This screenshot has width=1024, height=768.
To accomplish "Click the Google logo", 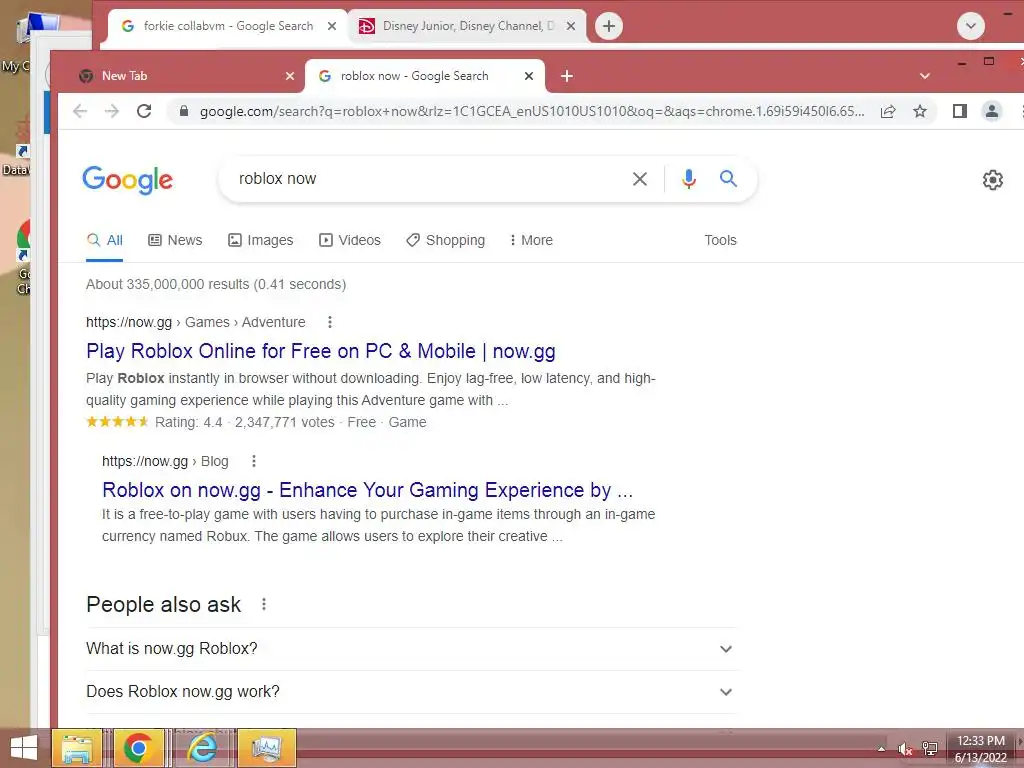I will 128,180.
